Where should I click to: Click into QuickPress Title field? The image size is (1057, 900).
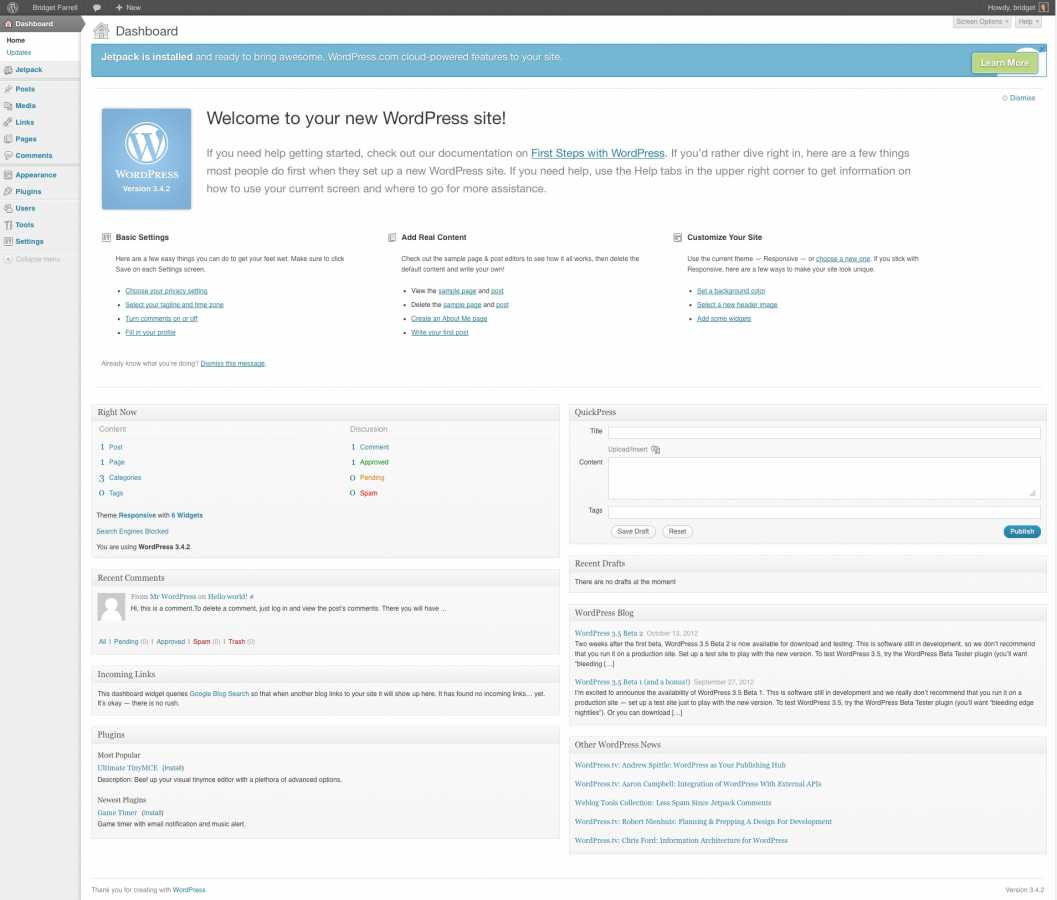coord(824,432)
